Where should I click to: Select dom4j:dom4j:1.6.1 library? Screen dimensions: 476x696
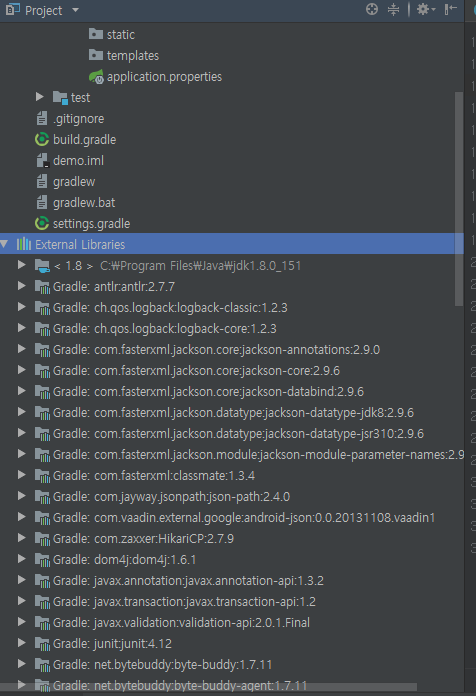point(124,560)
